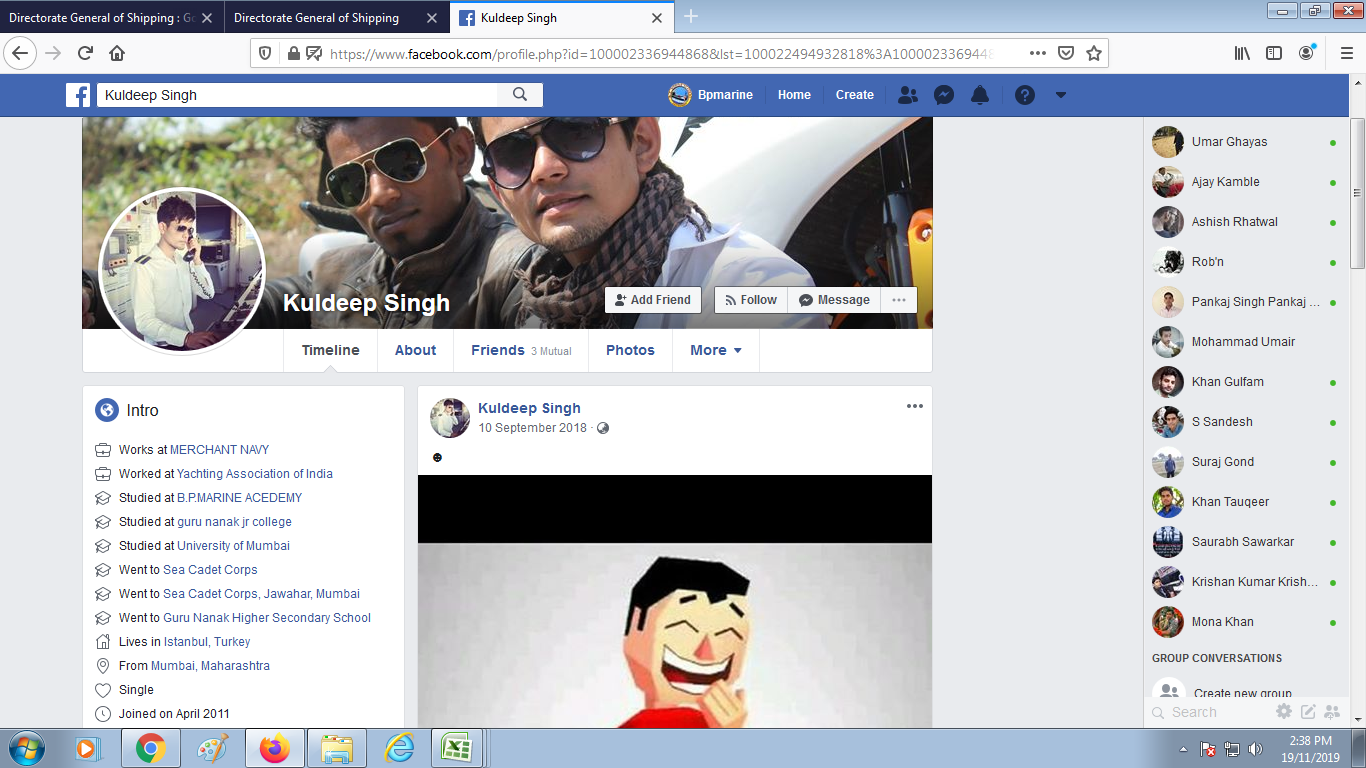Viewport: 1366px width, 768px height.
Task: Bookmark this page with the star
Action: pos(1094,53)
